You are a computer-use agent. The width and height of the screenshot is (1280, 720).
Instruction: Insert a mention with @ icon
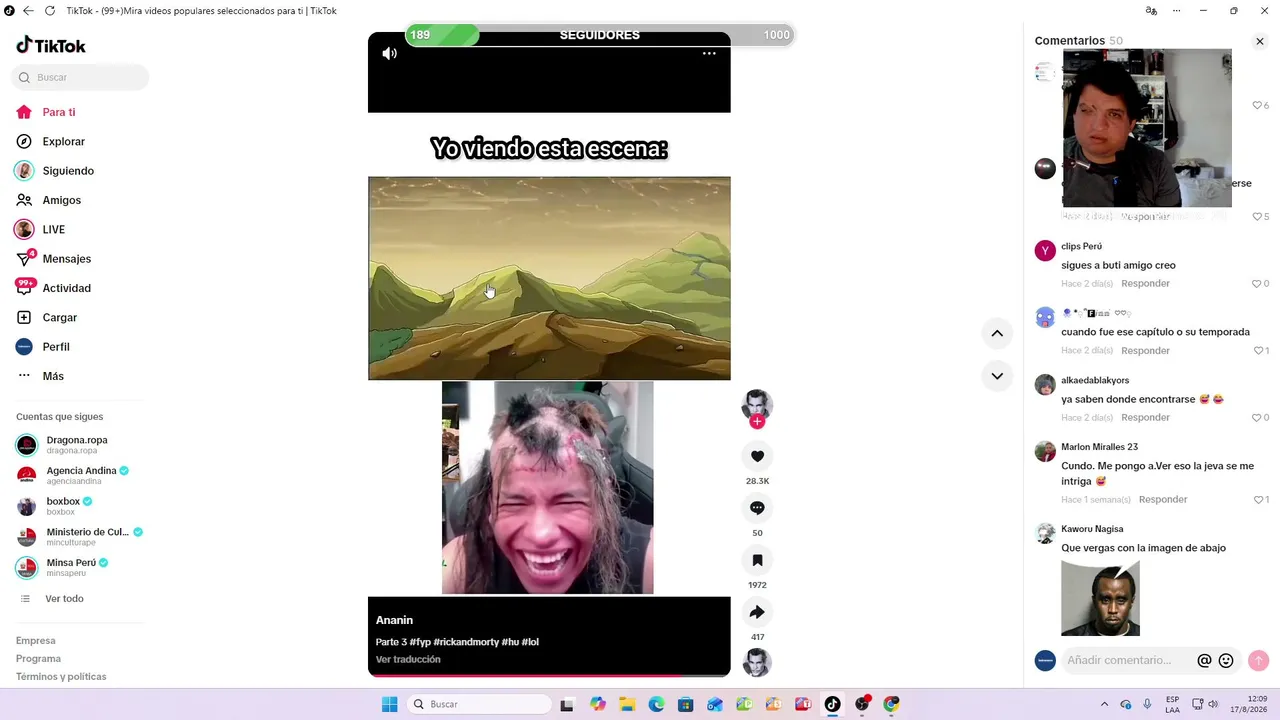1204,660
